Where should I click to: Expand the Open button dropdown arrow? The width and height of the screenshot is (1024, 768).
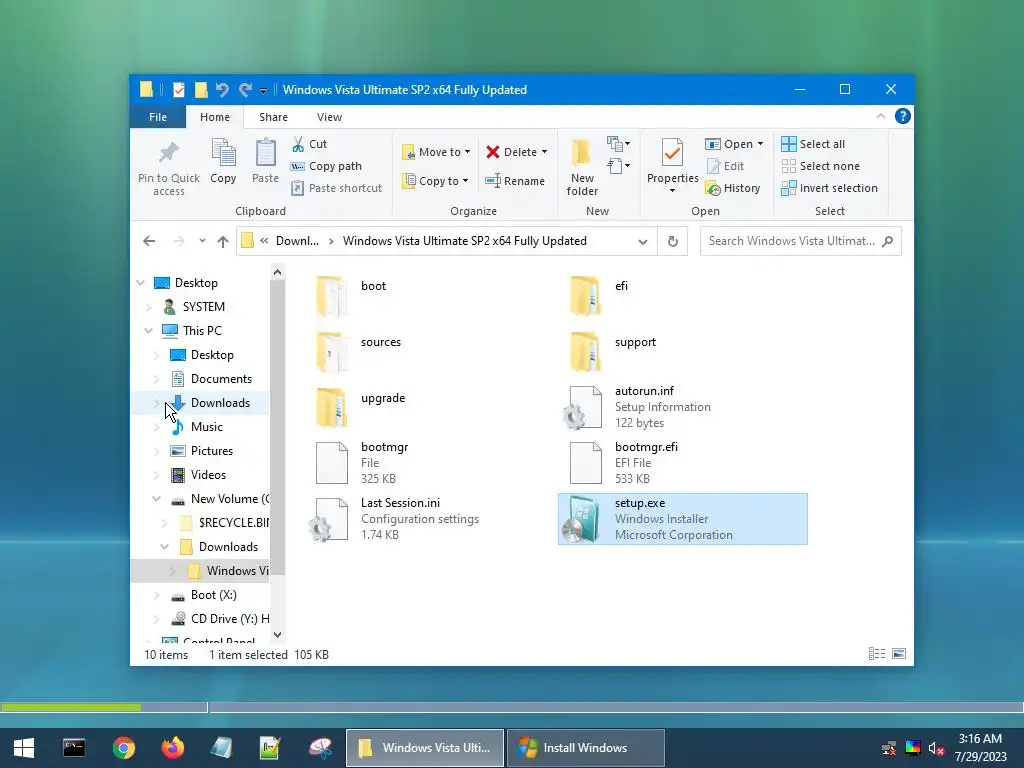click(x=760, y=144)
